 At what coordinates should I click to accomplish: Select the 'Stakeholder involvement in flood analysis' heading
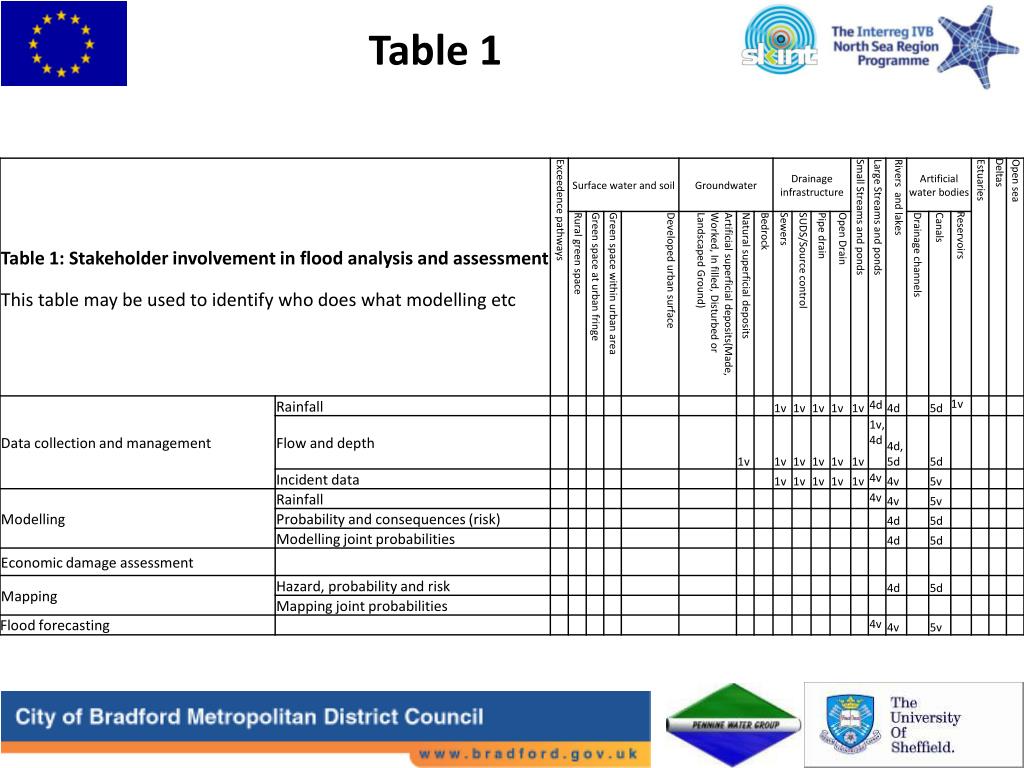tap(274, 258)
